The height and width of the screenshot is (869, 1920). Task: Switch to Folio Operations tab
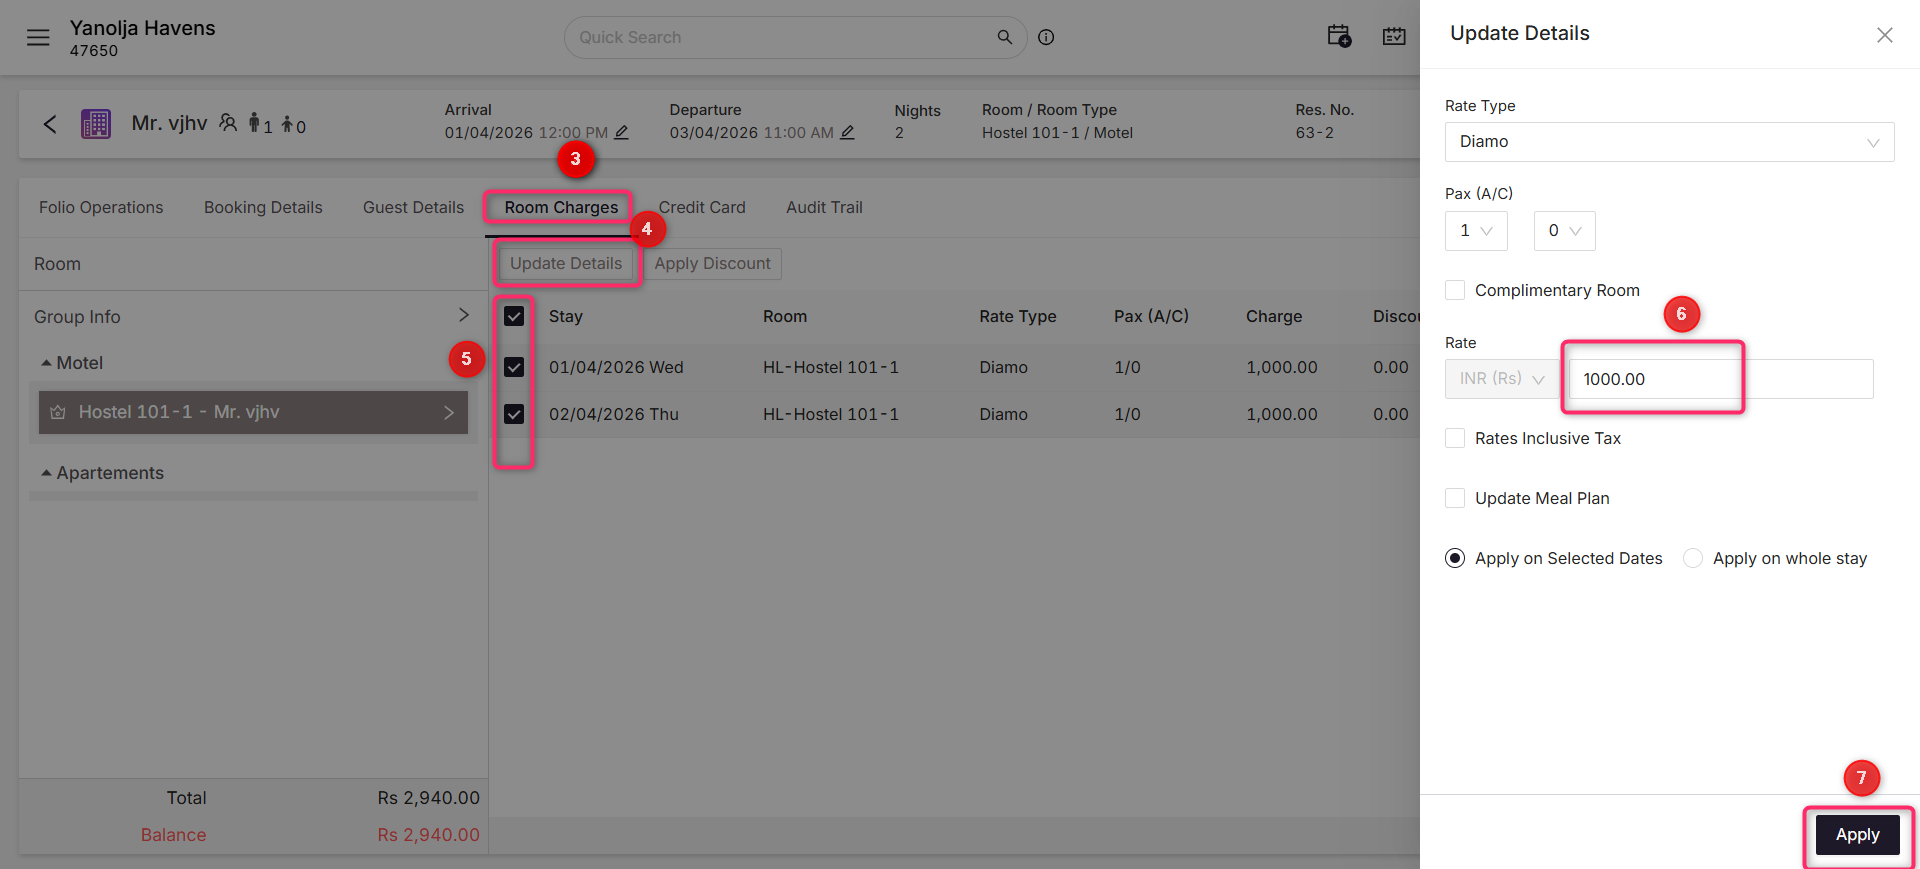tap(101, 207)
